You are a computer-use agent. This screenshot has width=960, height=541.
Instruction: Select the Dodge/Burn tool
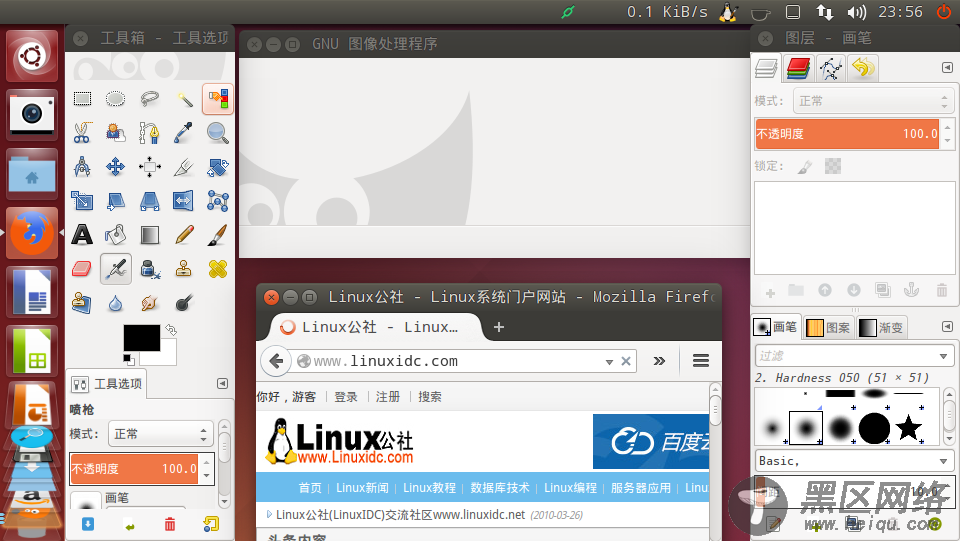click(184, 302)
